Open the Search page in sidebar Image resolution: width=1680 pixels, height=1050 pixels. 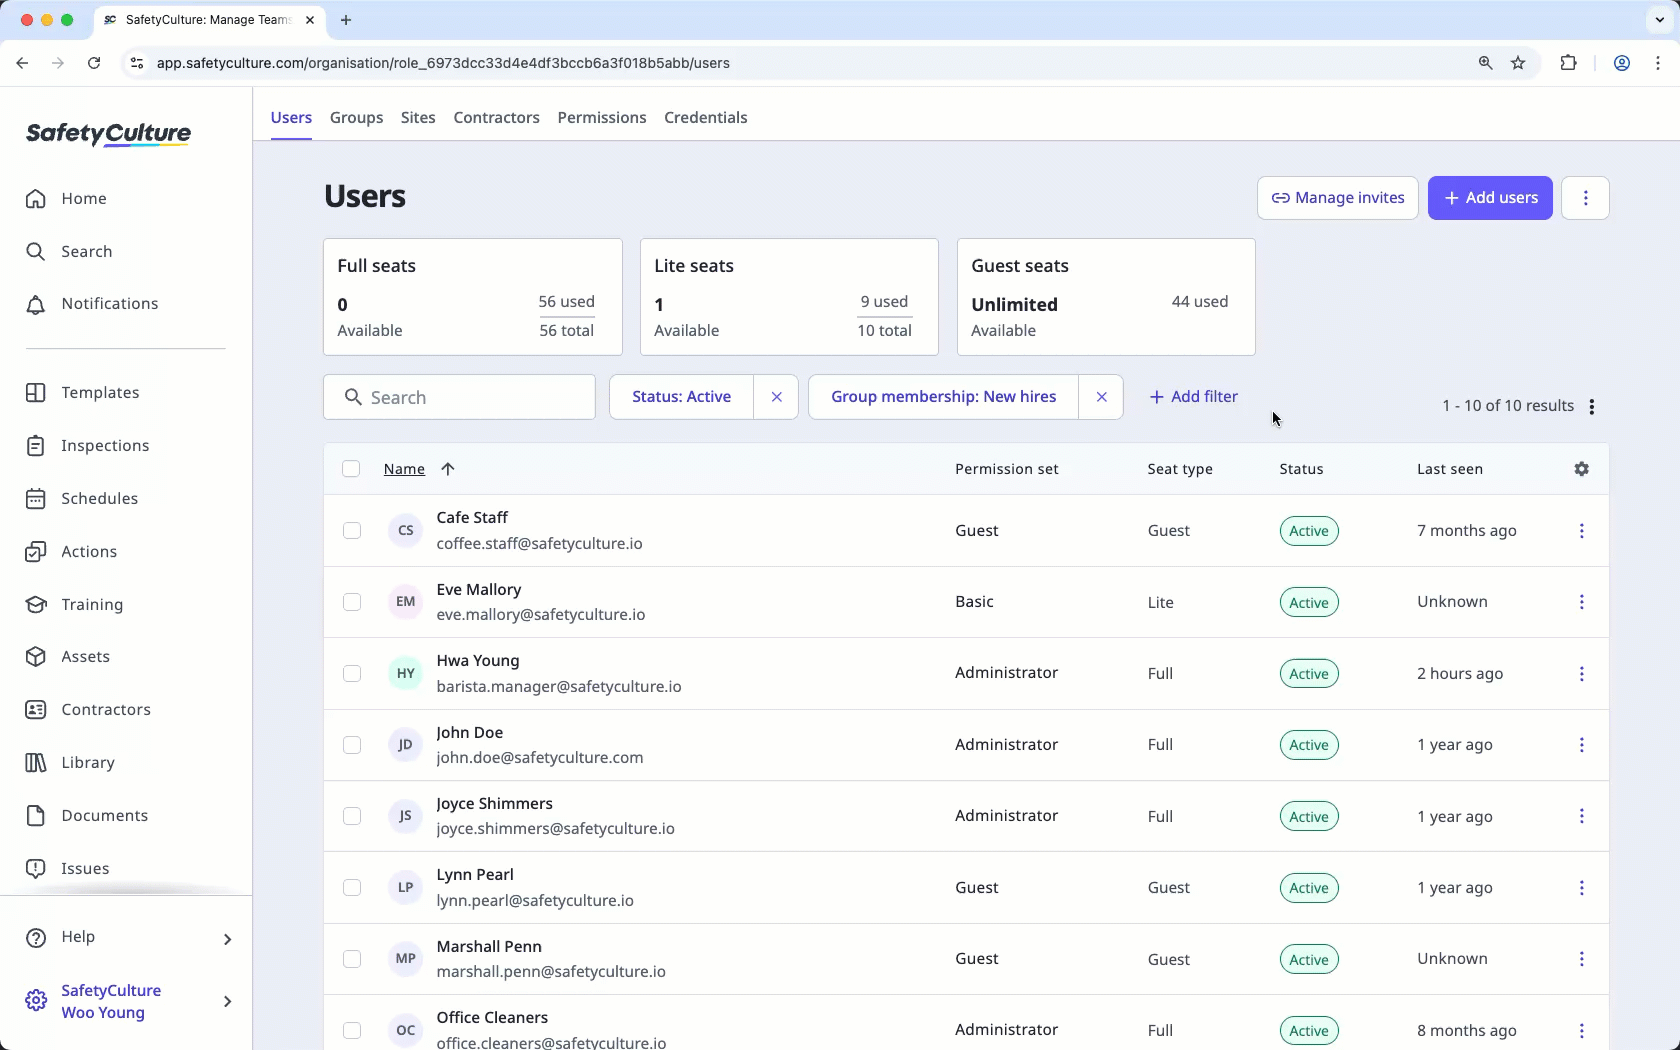69,252
